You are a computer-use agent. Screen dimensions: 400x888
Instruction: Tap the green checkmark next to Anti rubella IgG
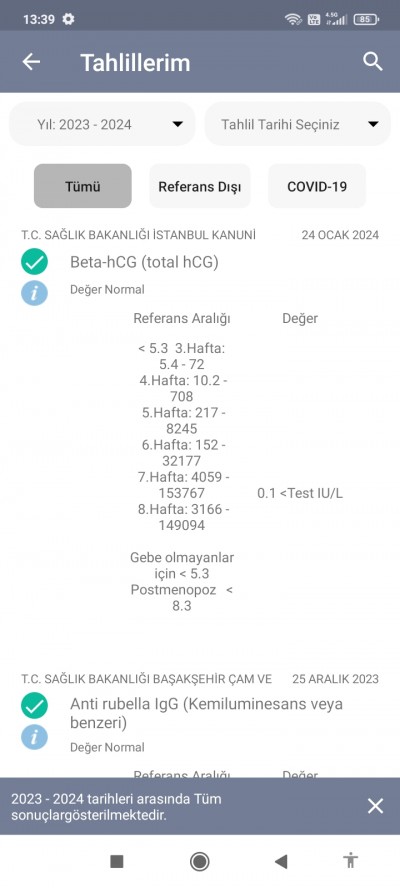35,706
